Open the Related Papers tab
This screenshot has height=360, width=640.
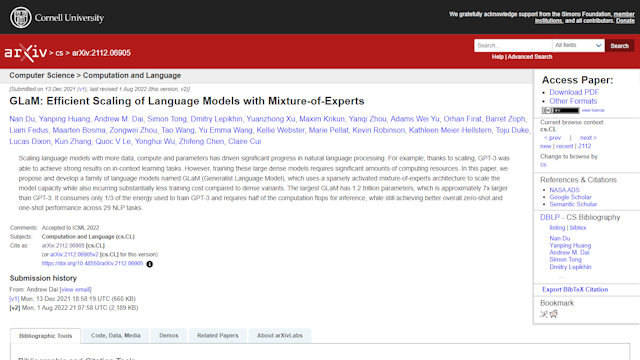218,336
